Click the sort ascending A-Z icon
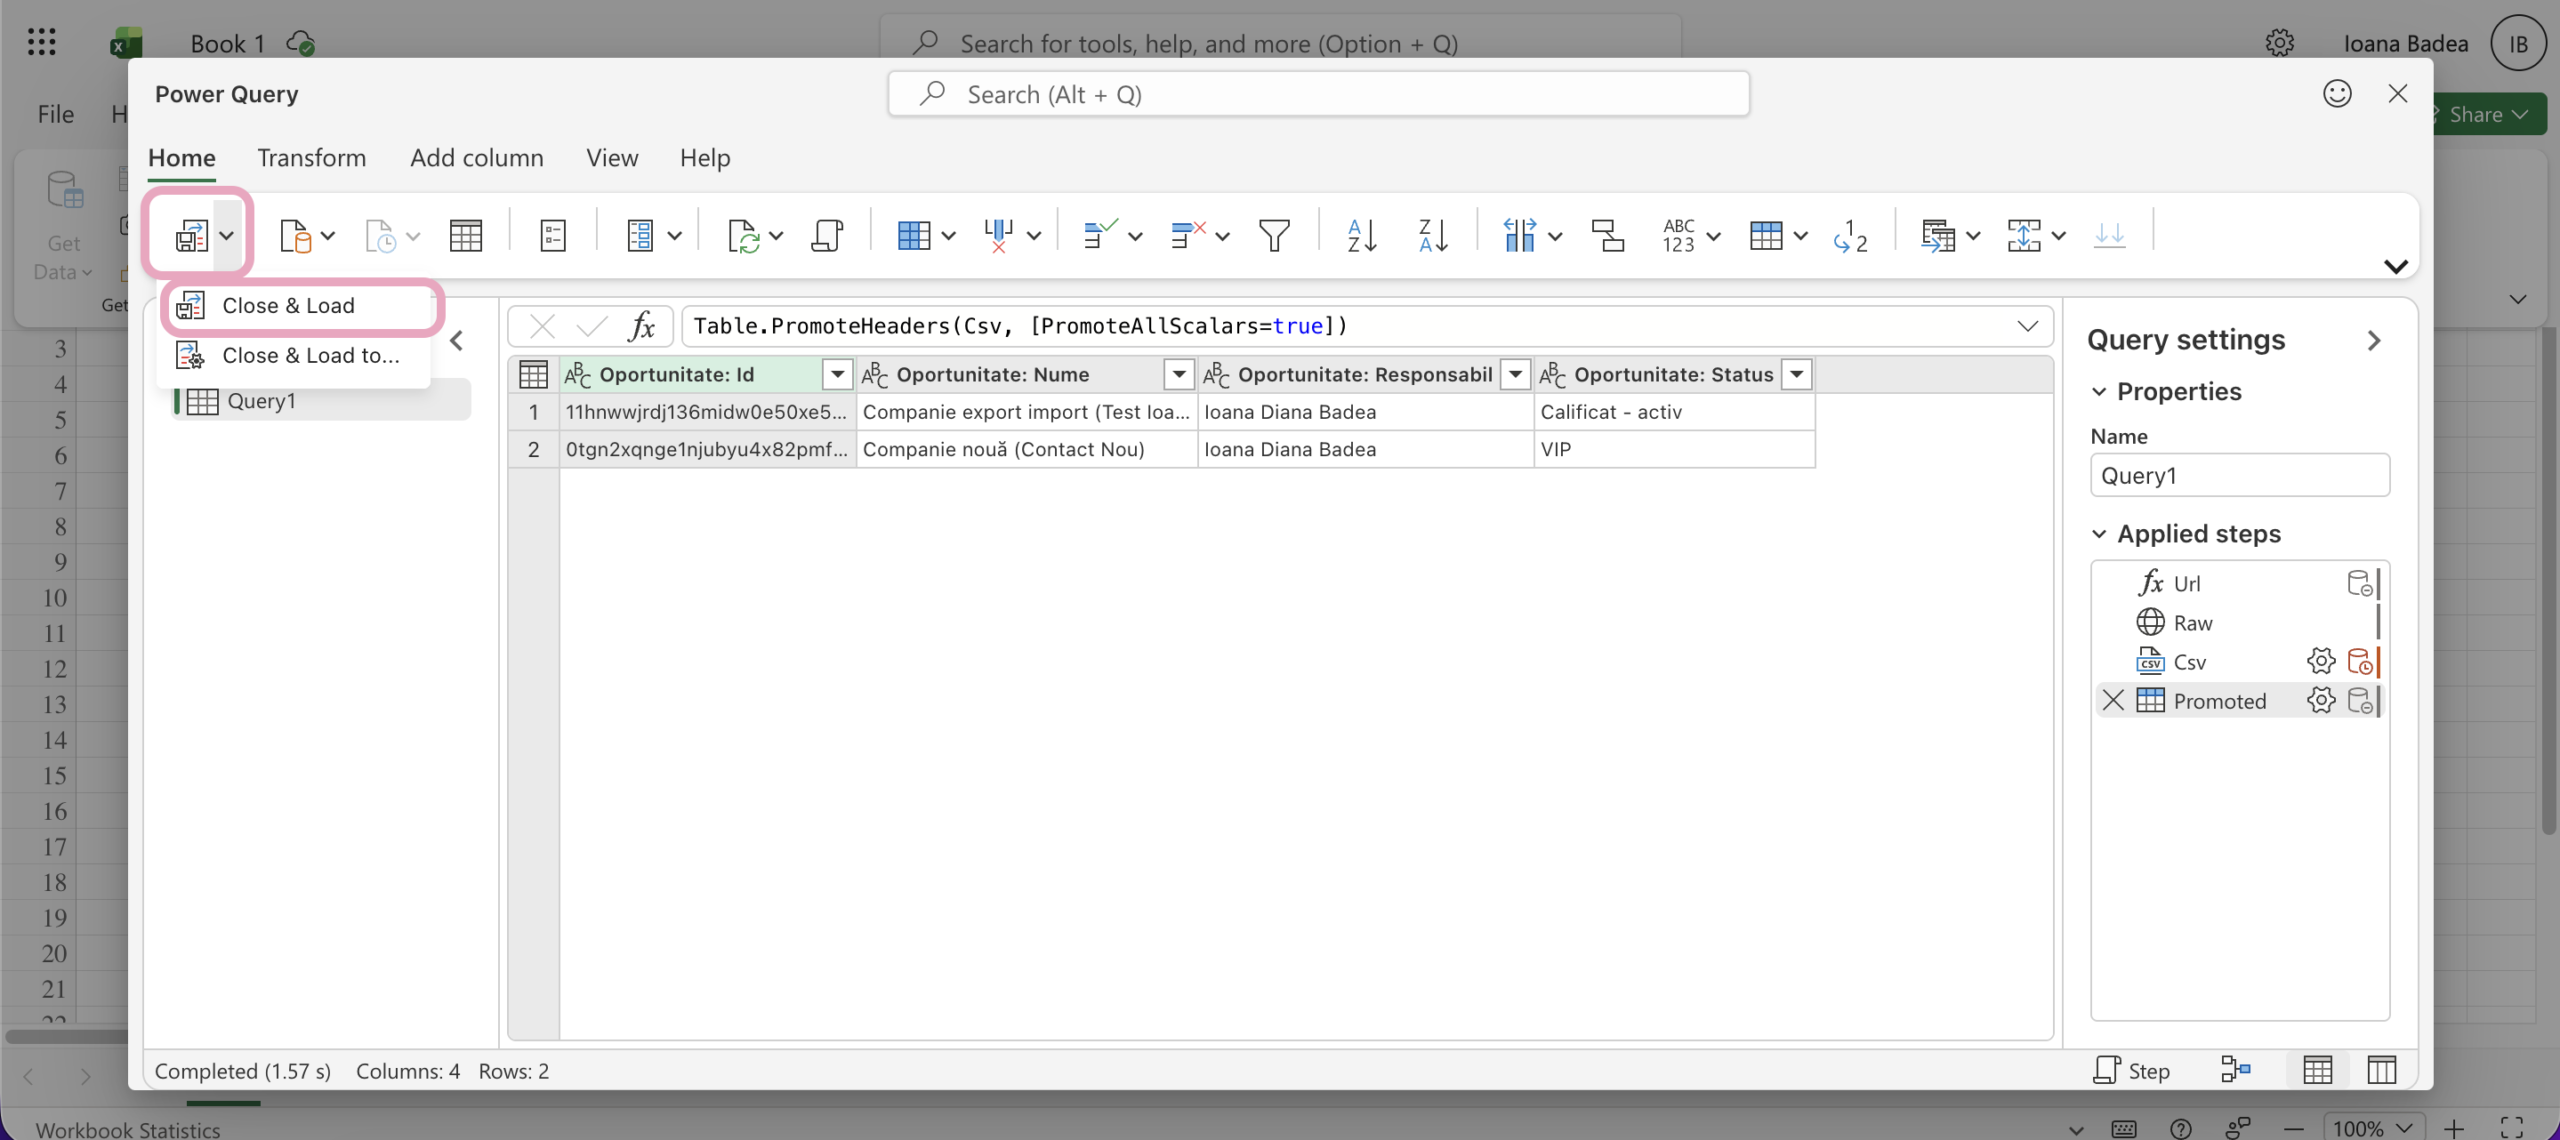This screenshot has height=1140, width=2560. [x=1361, y=236]
